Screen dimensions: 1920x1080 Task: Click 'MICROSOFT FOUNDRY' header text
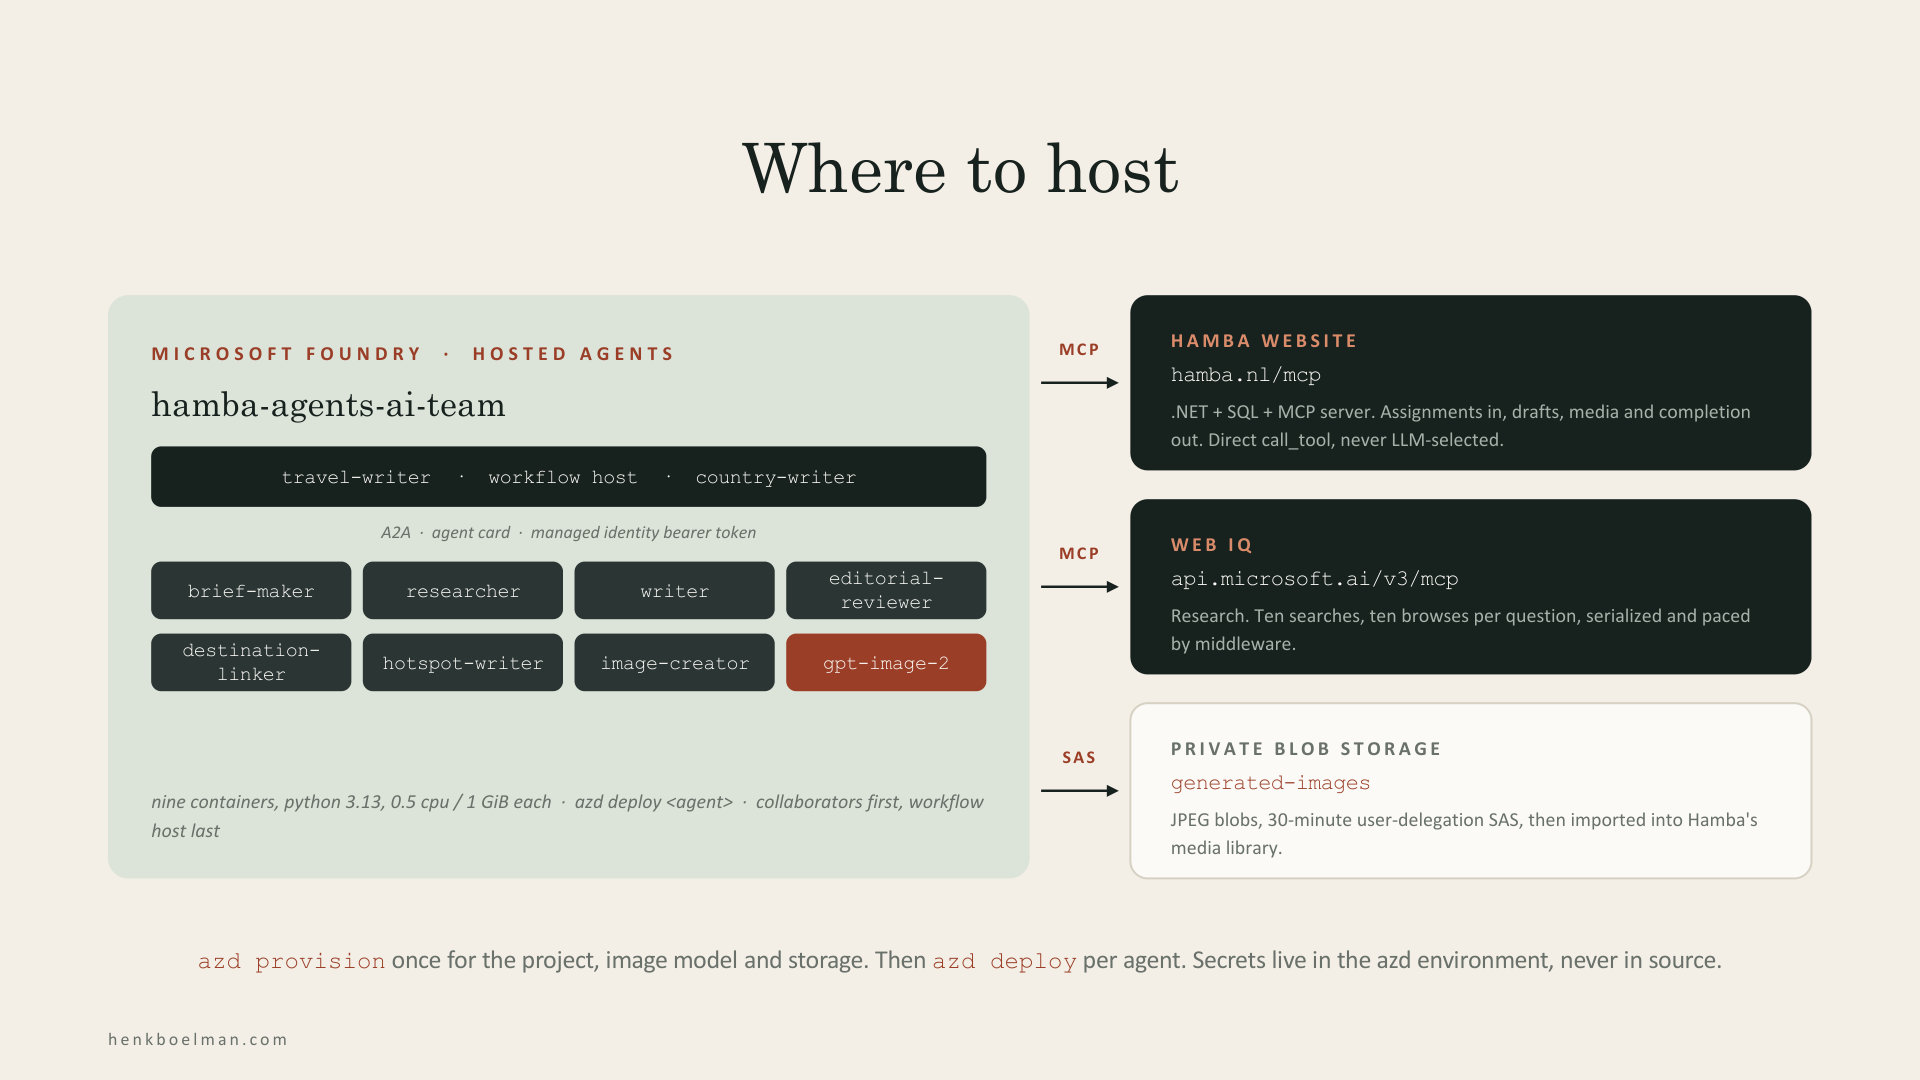287,354
